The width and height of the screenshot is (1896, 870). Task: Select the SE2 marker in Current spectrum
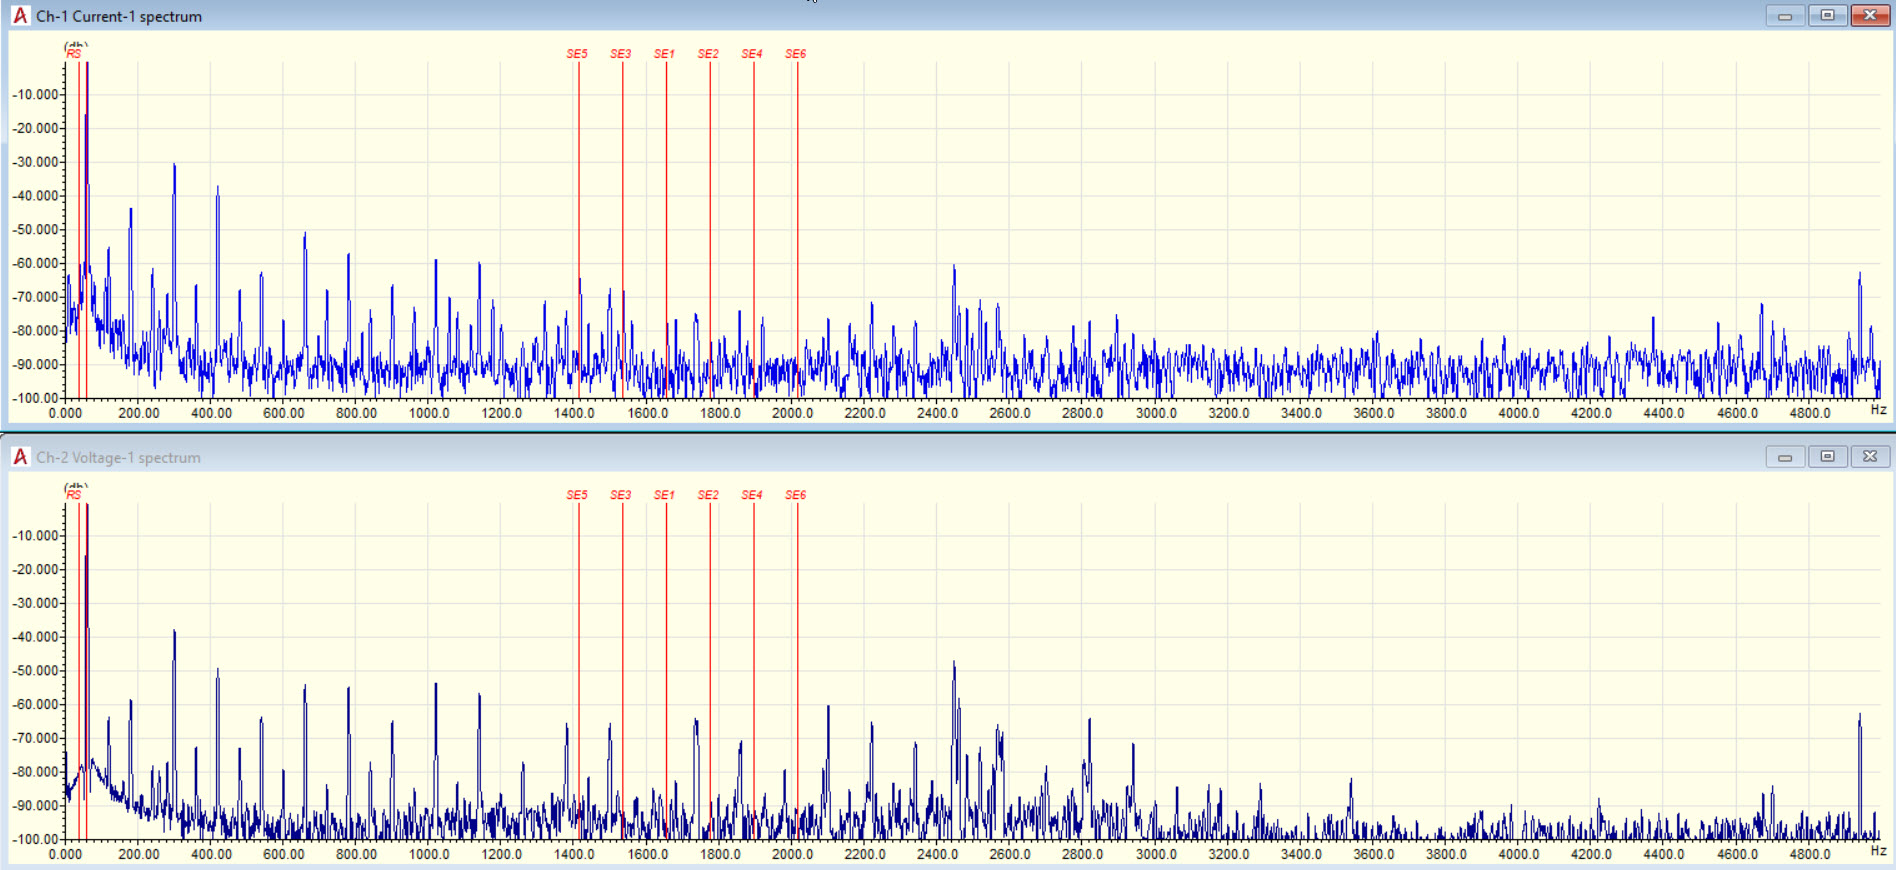click(708, 54)
